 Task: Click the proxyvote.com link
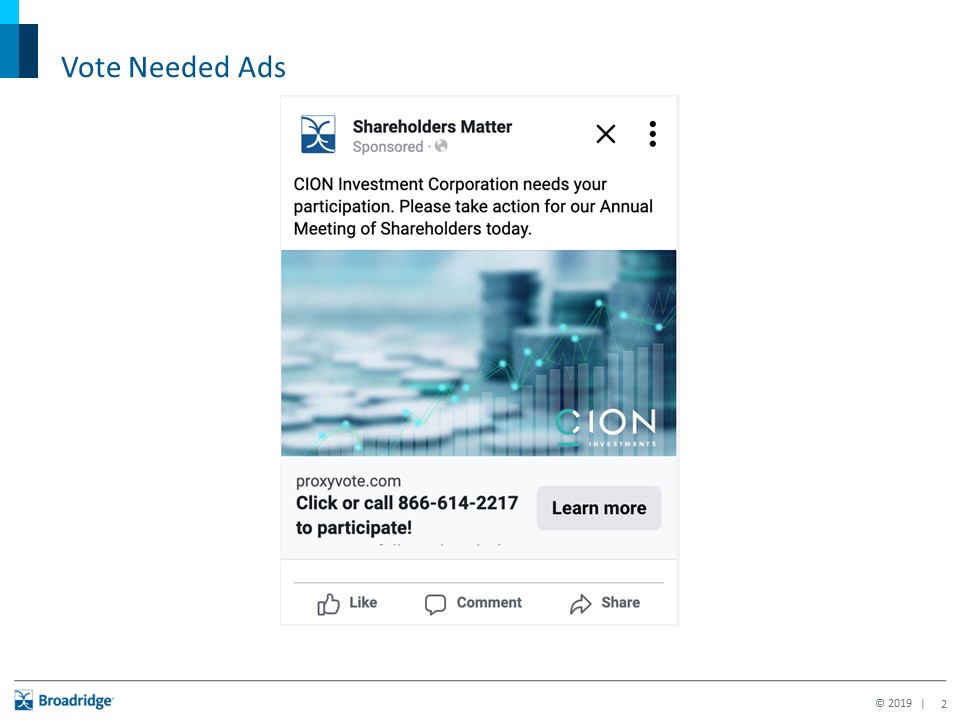(348, 481)
